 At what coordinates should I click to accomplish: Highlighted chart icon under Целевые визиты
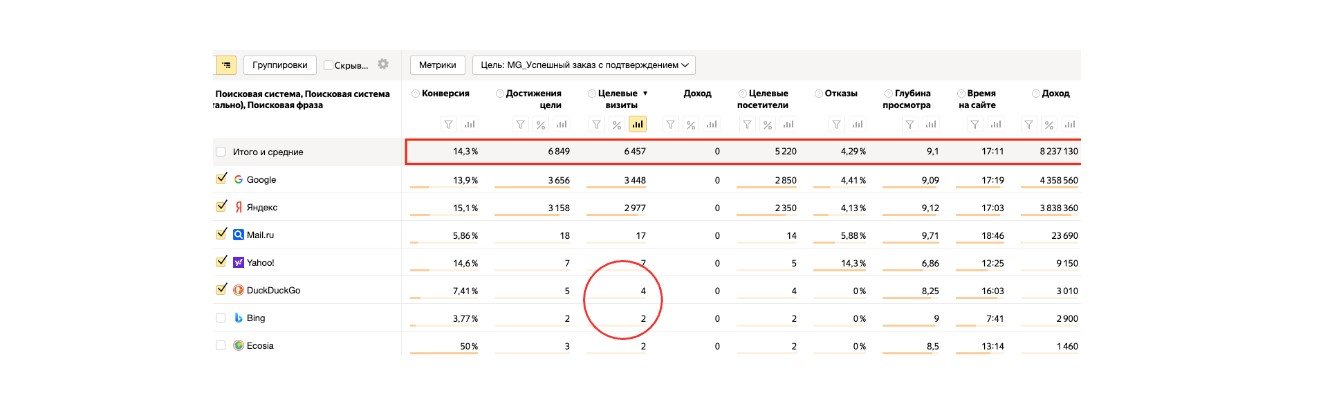638,124
